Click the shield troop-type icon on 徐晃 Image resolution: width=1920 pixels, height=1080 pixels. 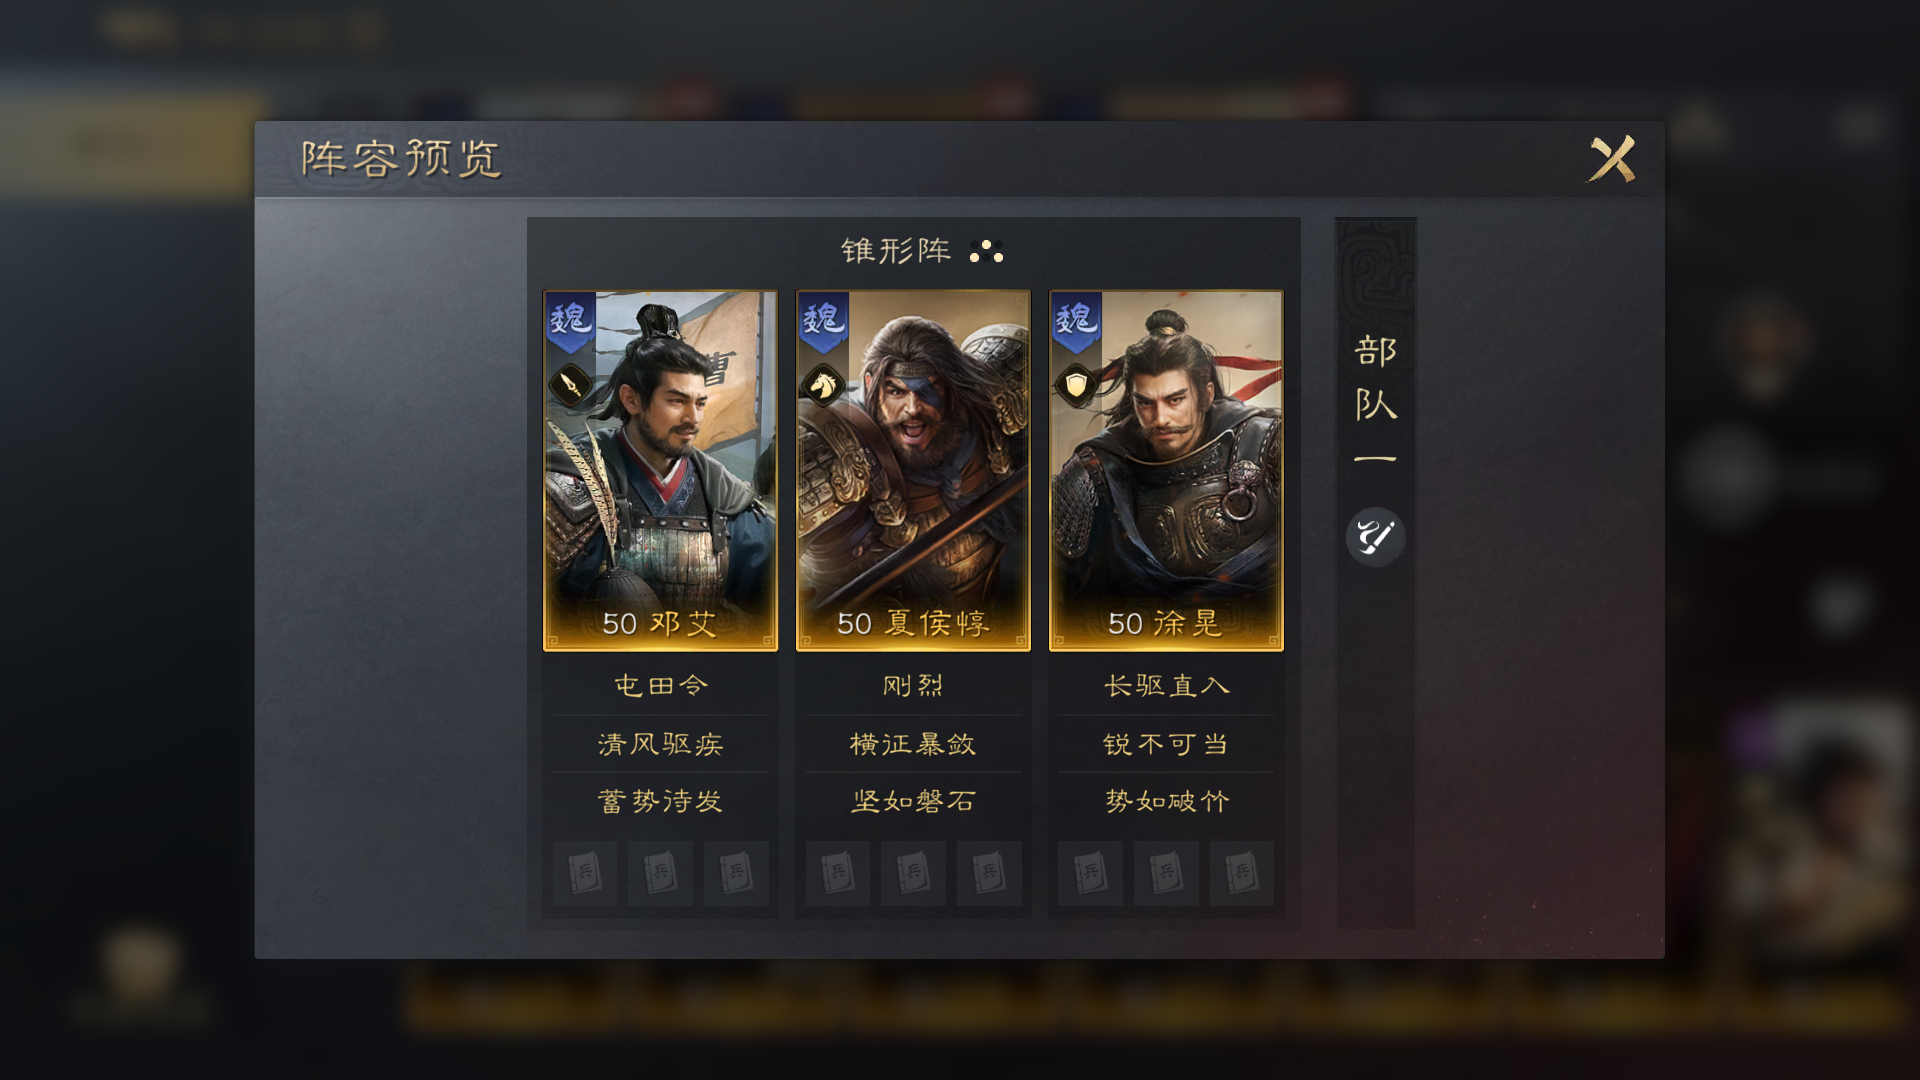point(1076,385)
